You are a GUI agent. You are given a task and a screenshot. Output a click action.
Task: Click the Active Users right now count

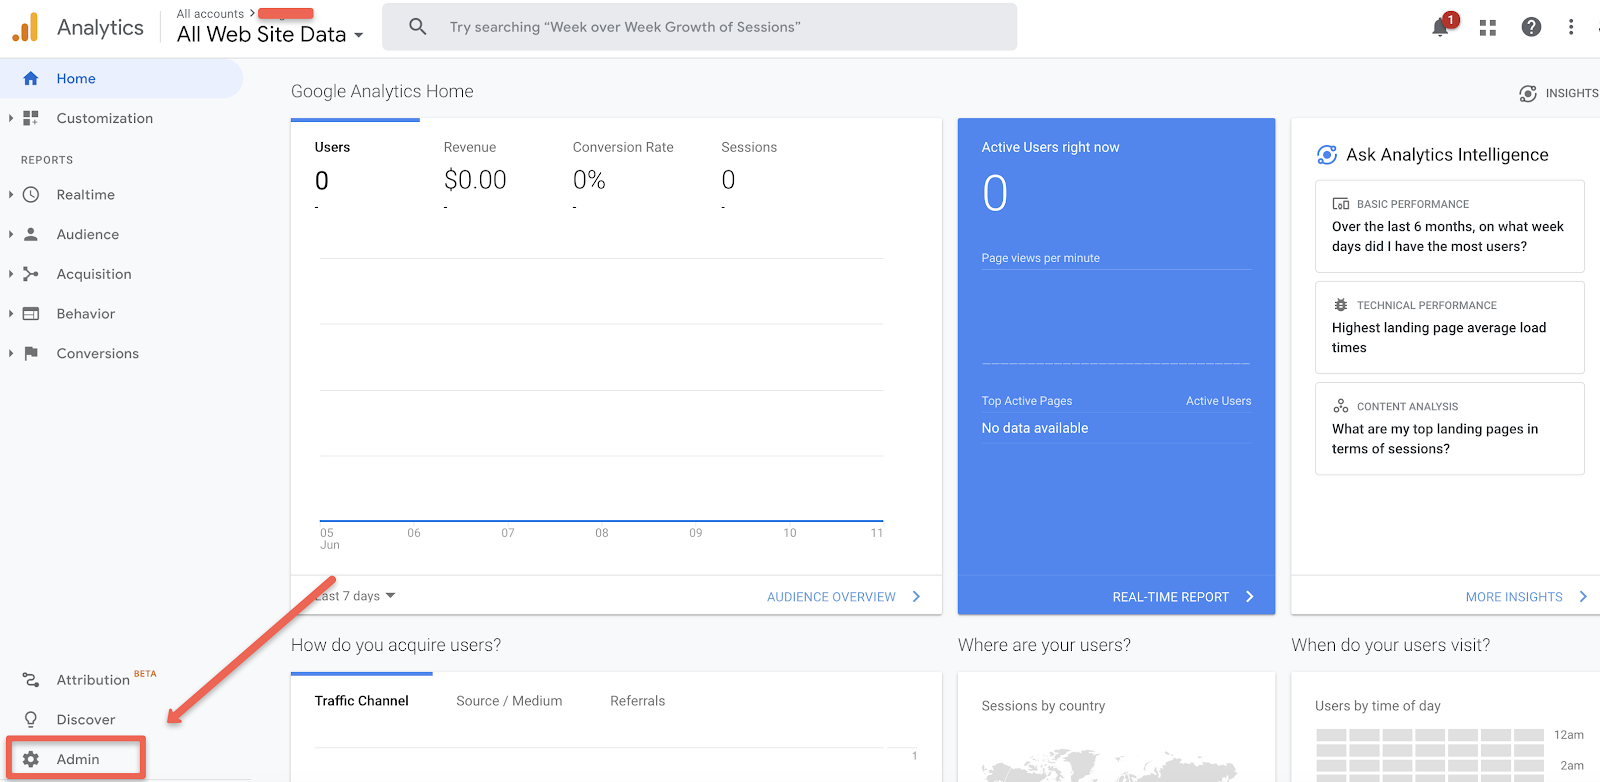coord(995,193)
